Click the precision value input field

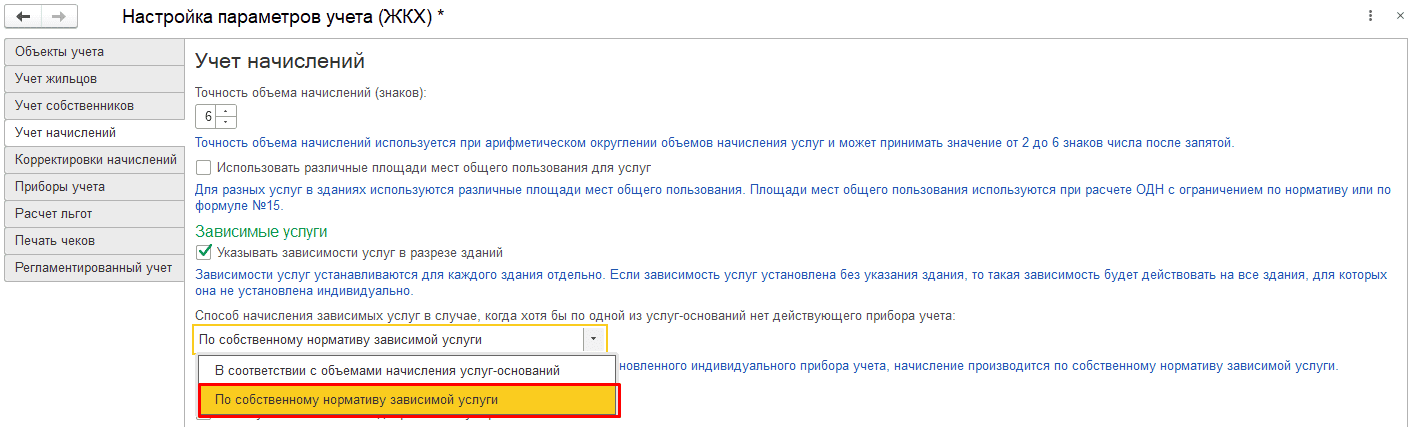207,116
